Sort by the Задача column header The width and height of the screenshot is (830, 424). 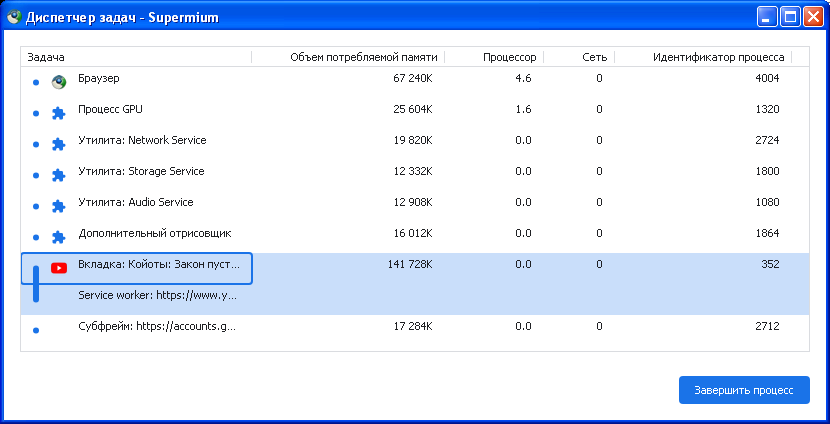click(136, 57)
